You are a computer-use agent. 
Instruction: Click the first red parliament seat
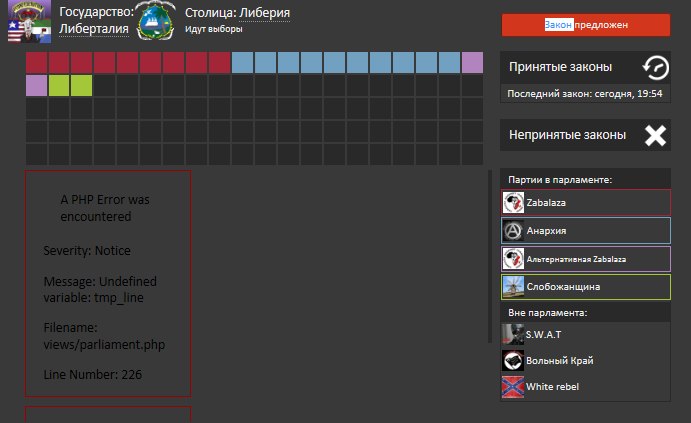coord(37,63)
